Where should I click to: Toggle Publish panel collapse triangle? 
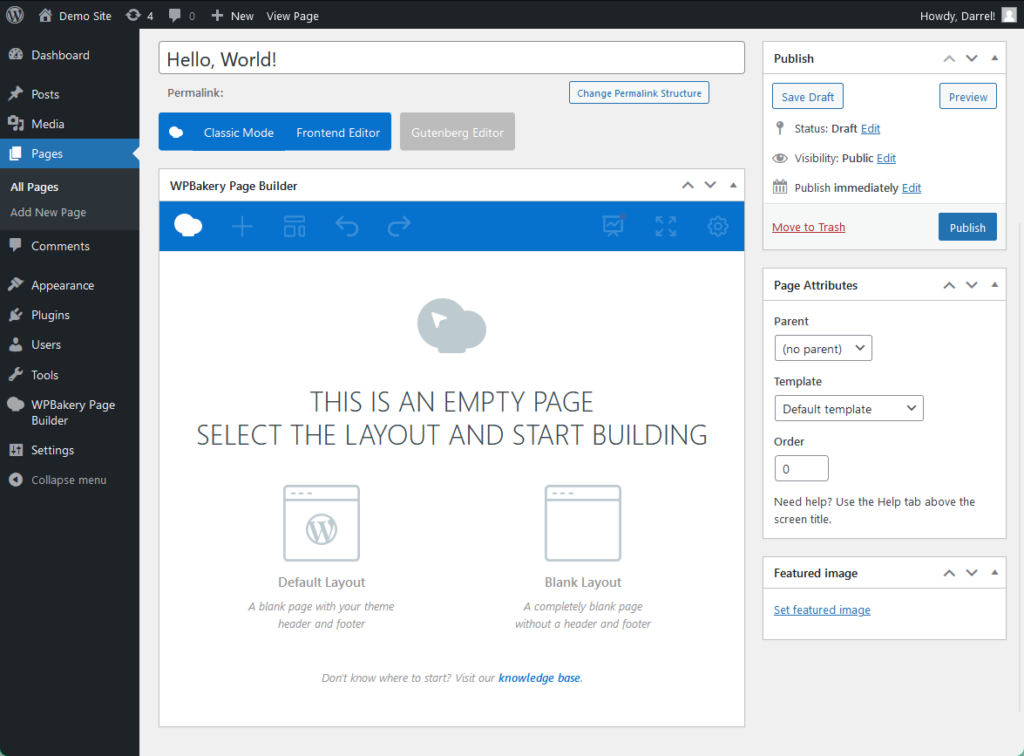coord(995,58)
